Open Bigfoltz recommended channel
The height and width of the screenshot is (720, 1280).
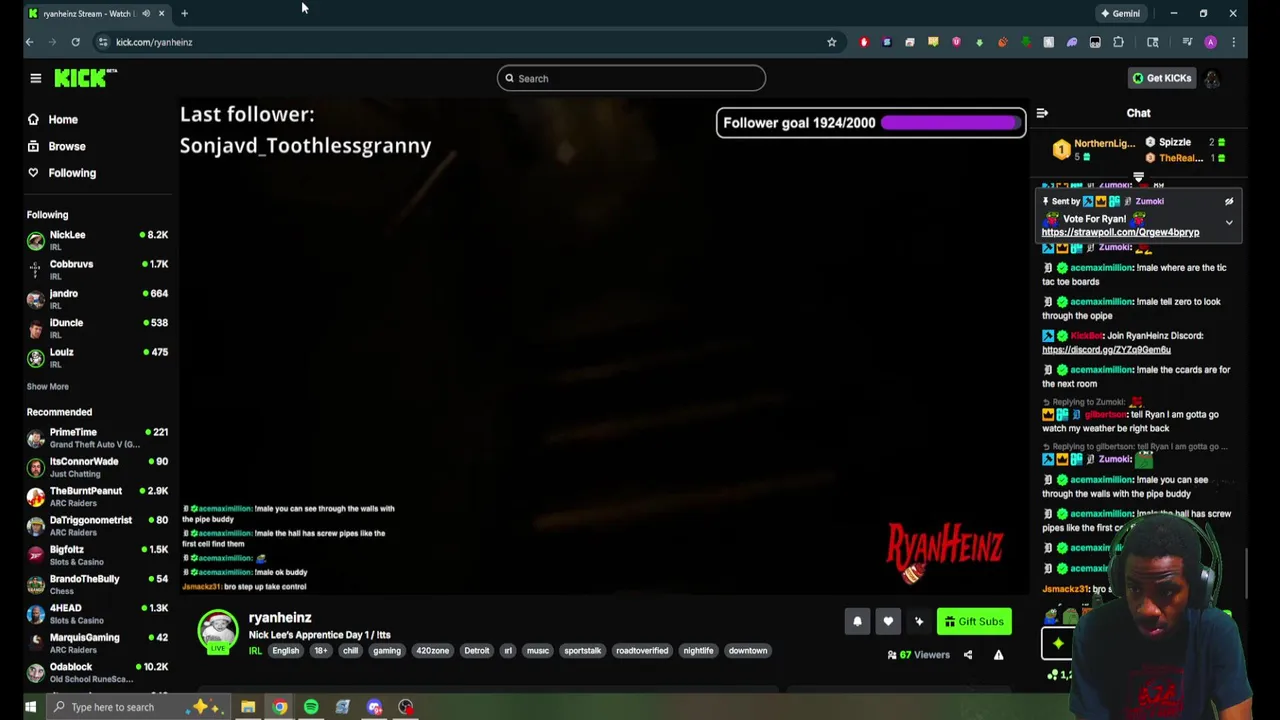(97, 555)
